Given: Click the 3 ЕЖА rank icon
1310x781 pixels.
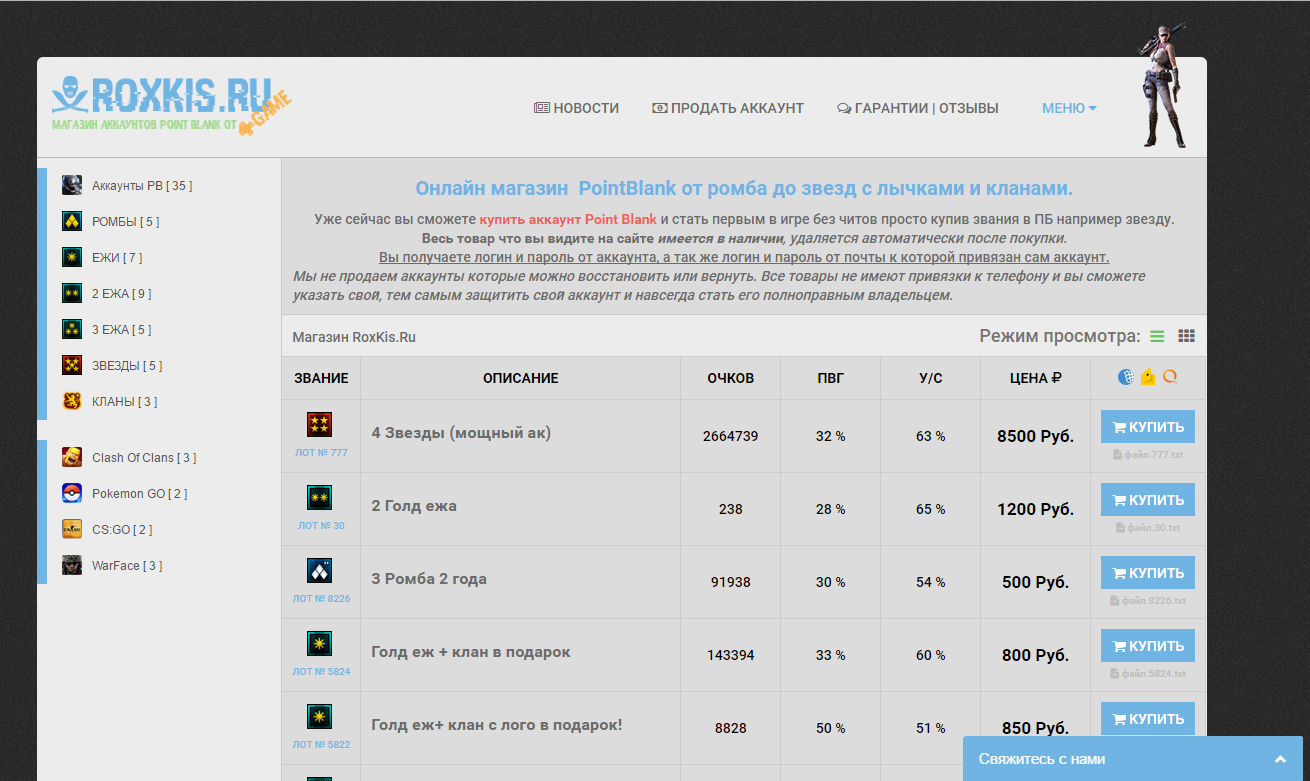Looking at the screenshot, I should click(72, 329).
